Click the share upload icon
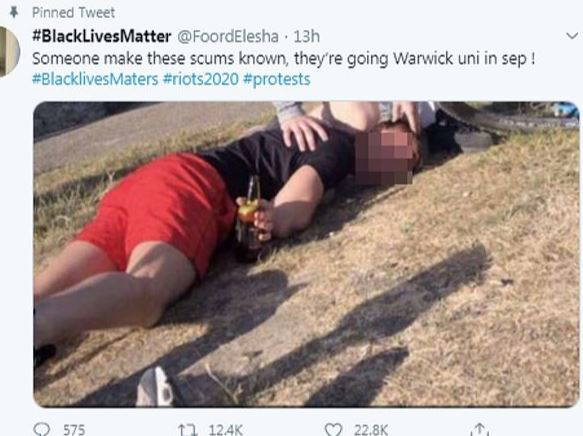 (x=479, y=429)
